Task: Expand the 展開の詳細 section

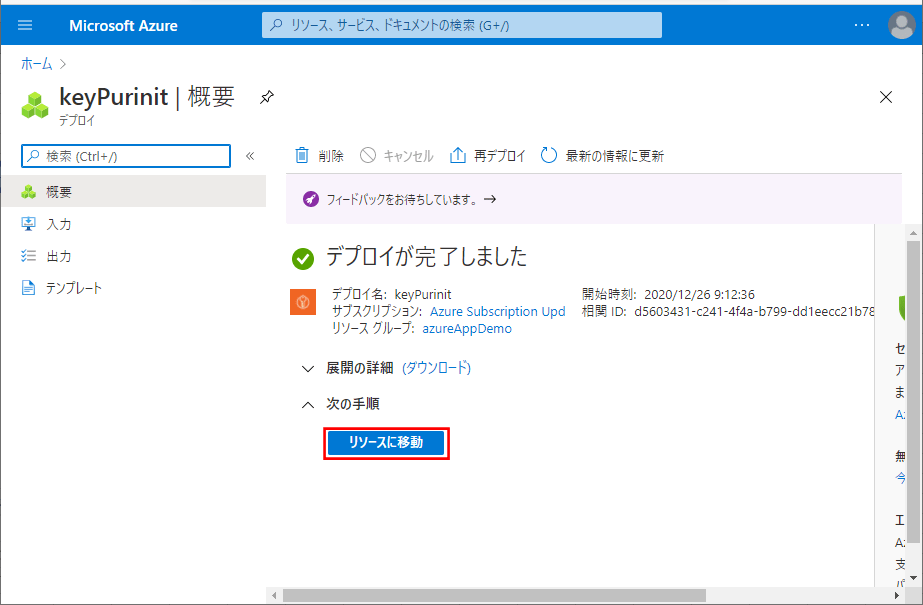Action: (307, 368)
